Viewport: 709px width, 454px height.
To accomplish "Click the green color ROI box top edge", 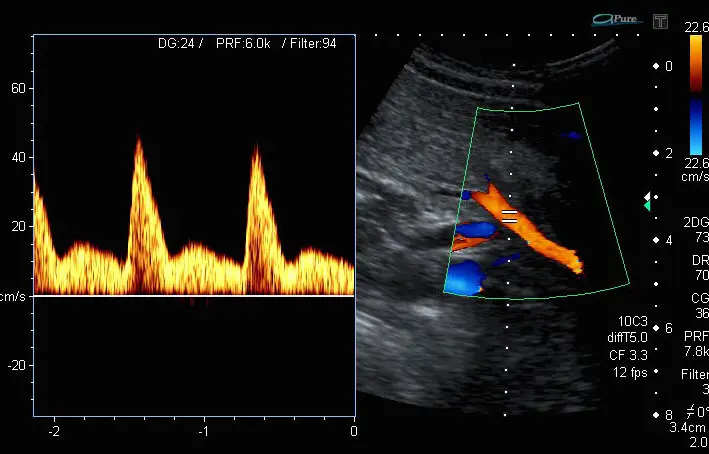I will coord(528,109).
